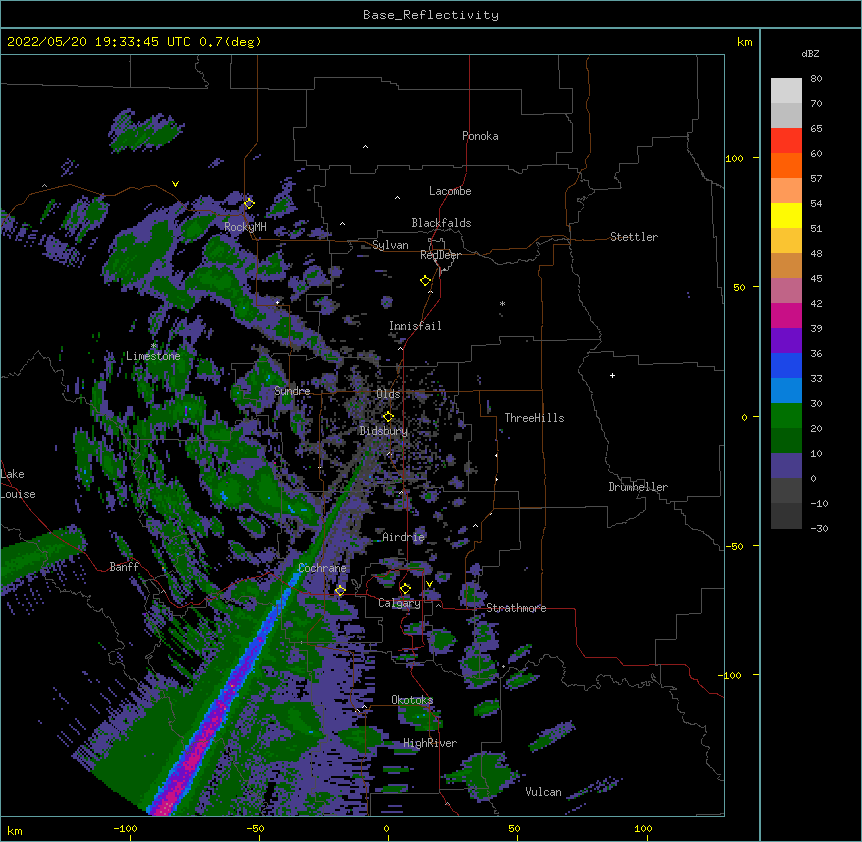
Task: Click the Limestone label
Action: pos(153,356)
